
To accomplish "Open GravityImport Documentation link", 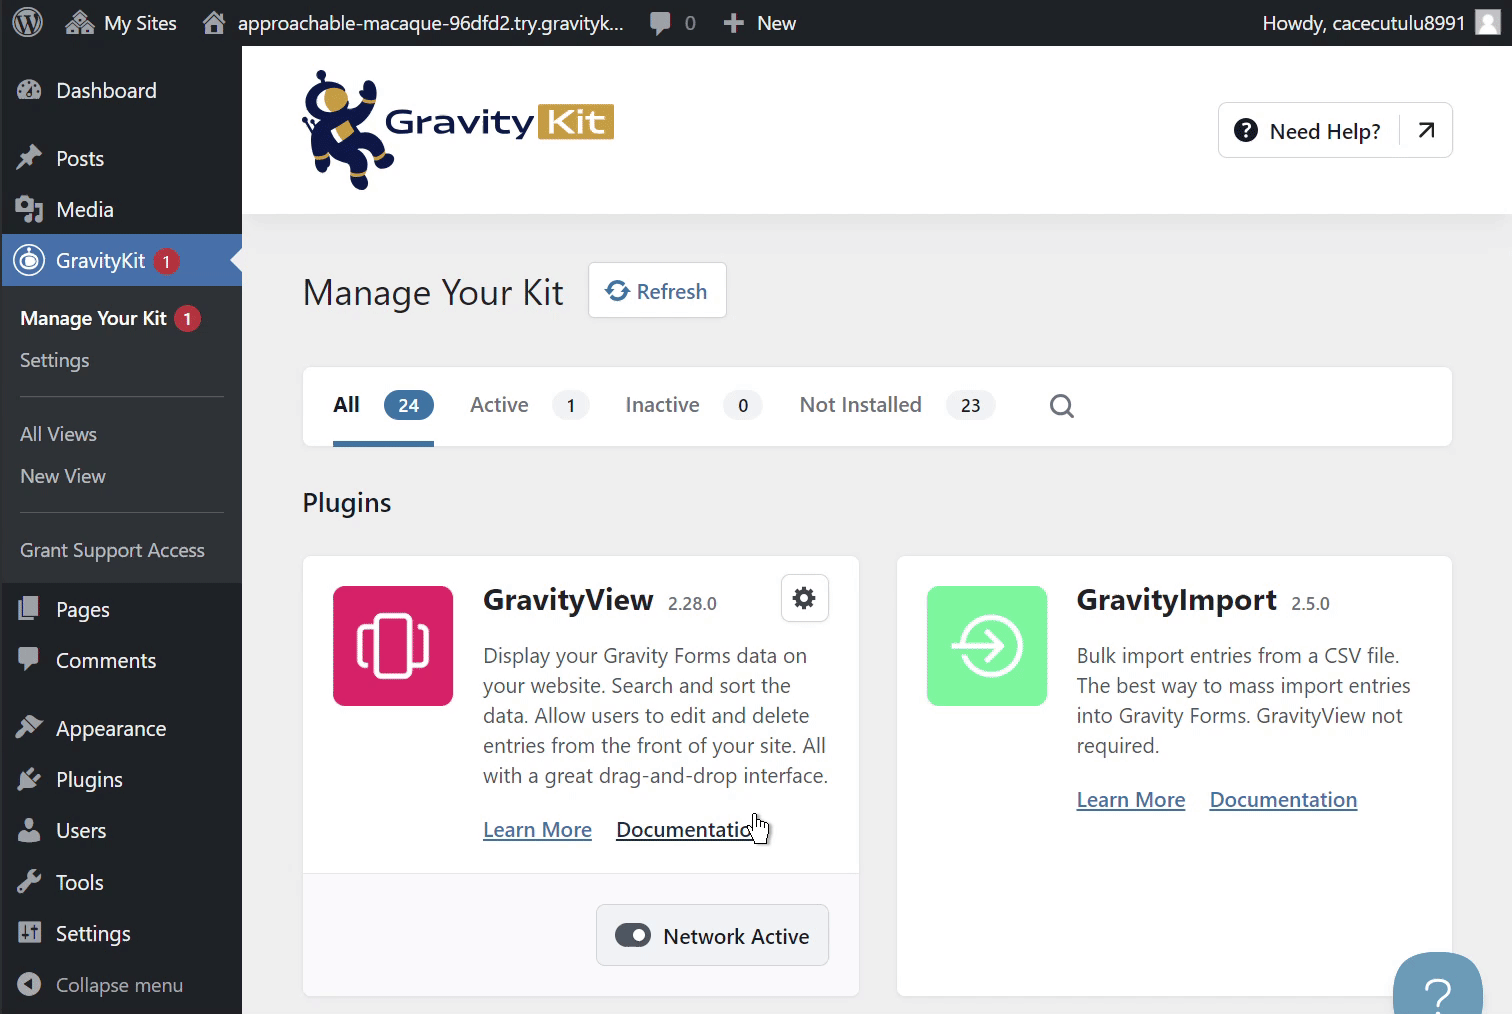I will 1283,800.
